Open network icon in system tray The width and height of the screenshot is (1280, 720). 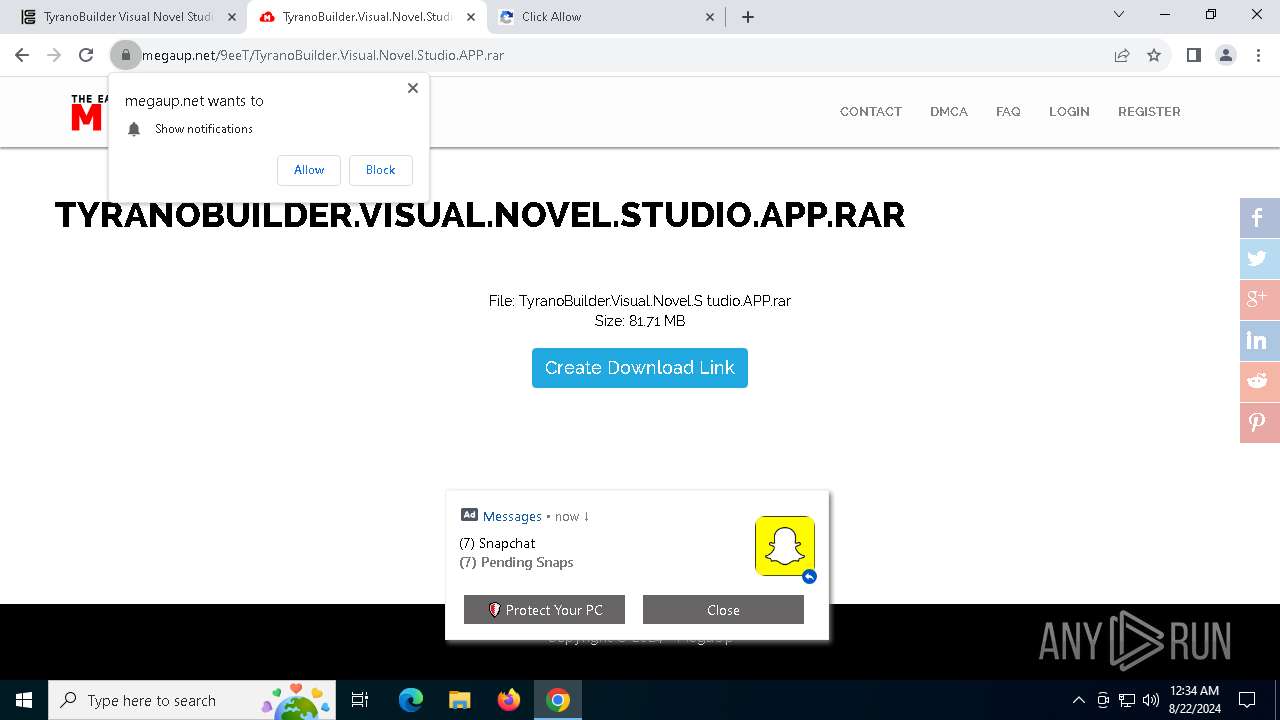pyautogui.click(x=1127, y=700)
